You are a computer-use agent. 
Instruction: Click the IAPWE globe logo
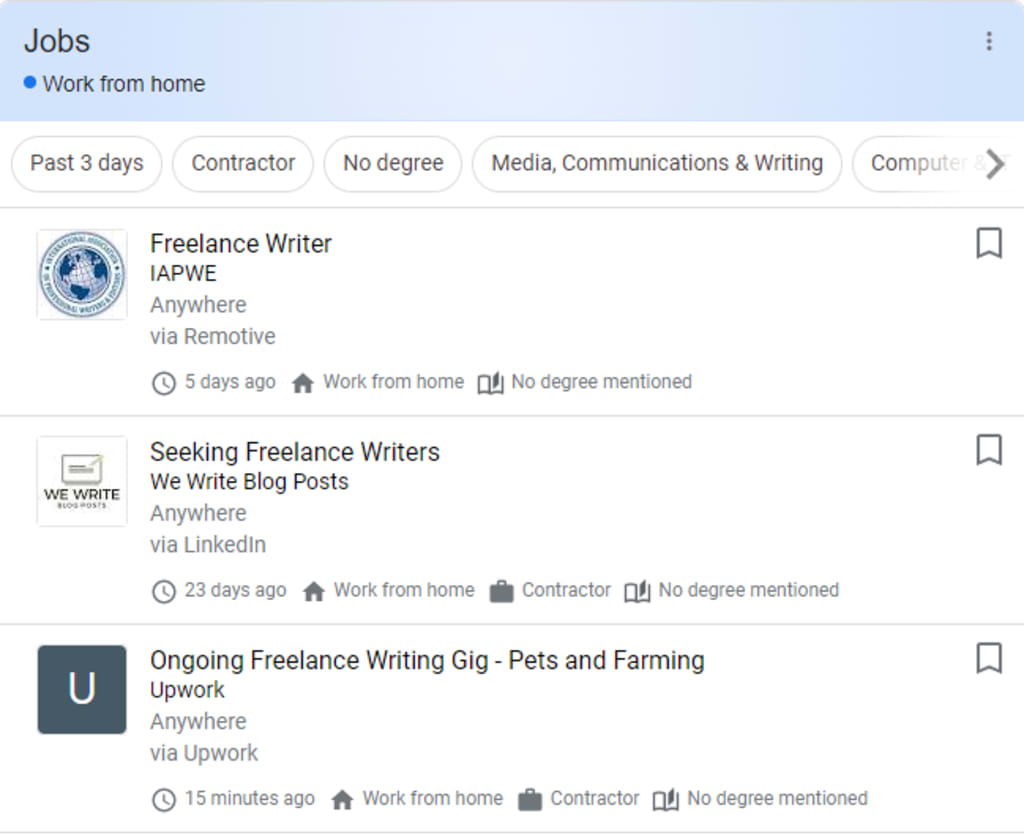pyautogui.click(x=82, y=274)
